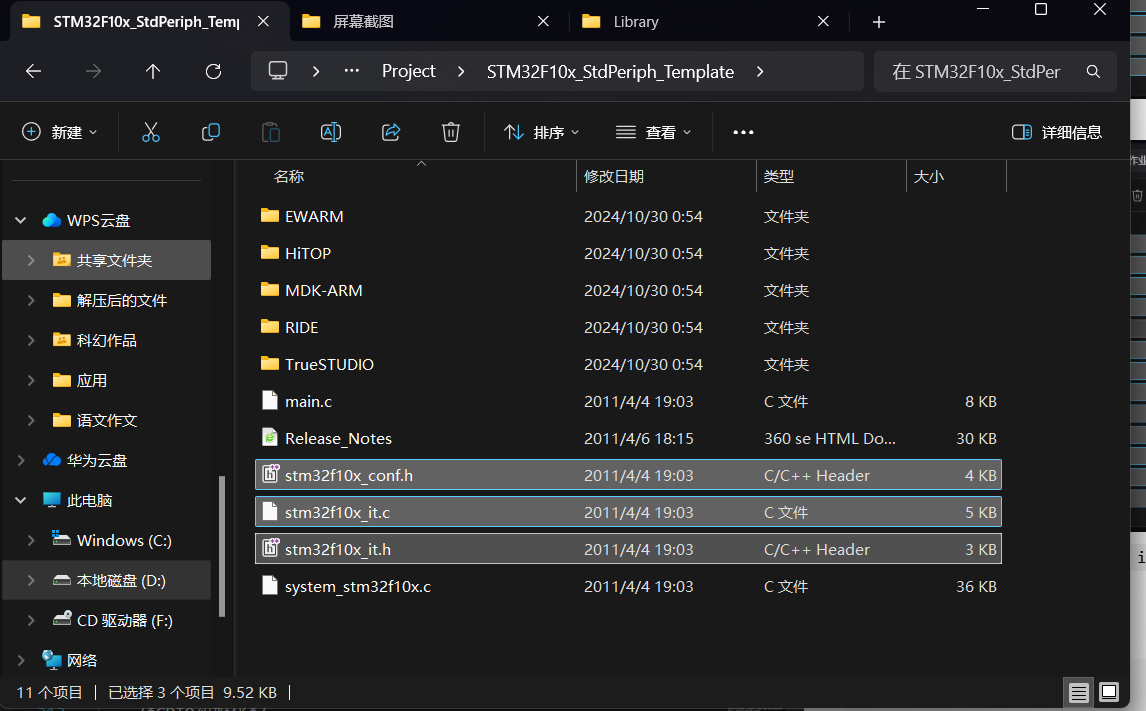Select the HiTOP folder

[628, 254]
